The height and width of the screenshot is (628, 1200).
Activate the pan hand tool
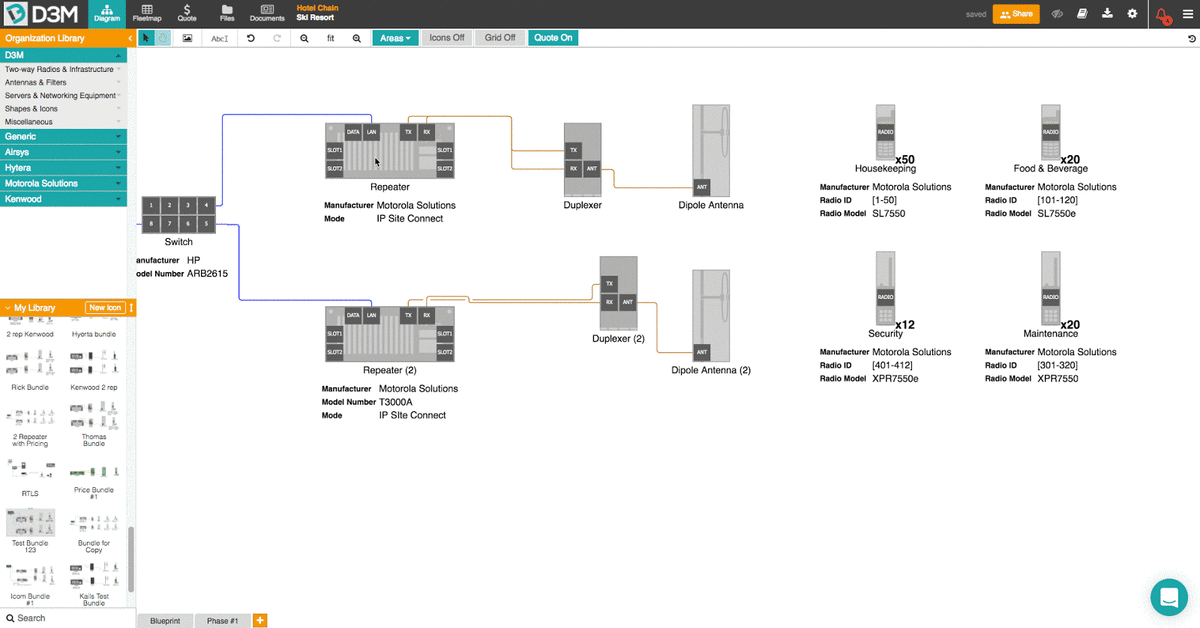coord(161,37)
